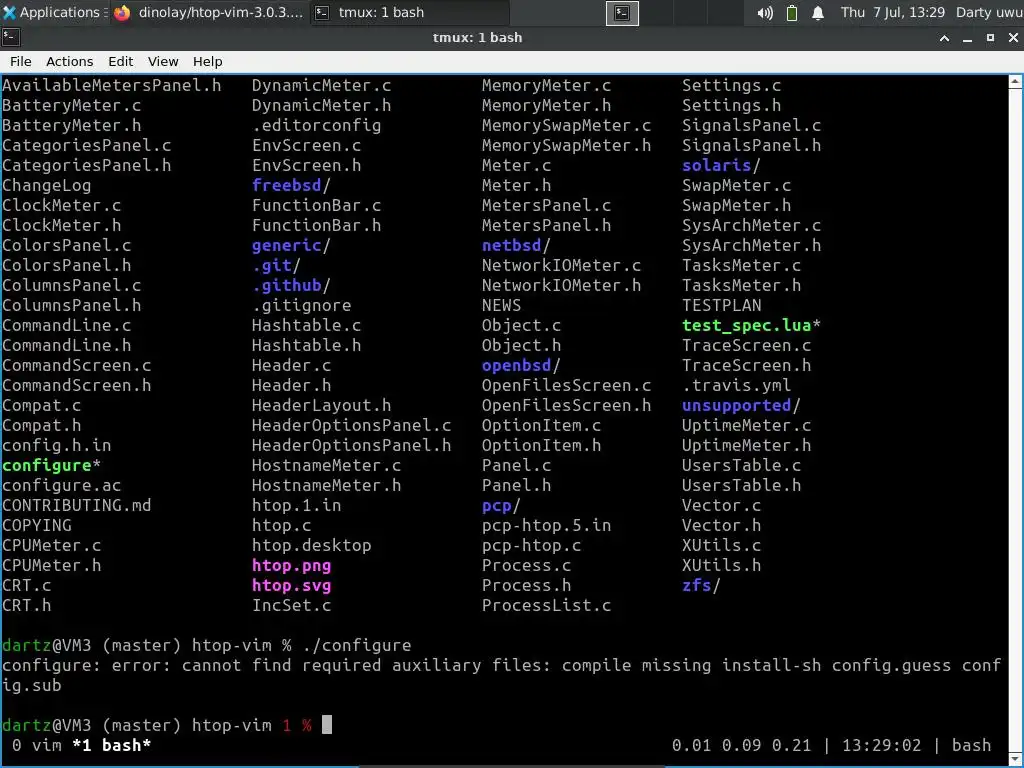
Task: Click the tmux status time 13:29:02
Action: pyautogui.click(x=881, y=745)
